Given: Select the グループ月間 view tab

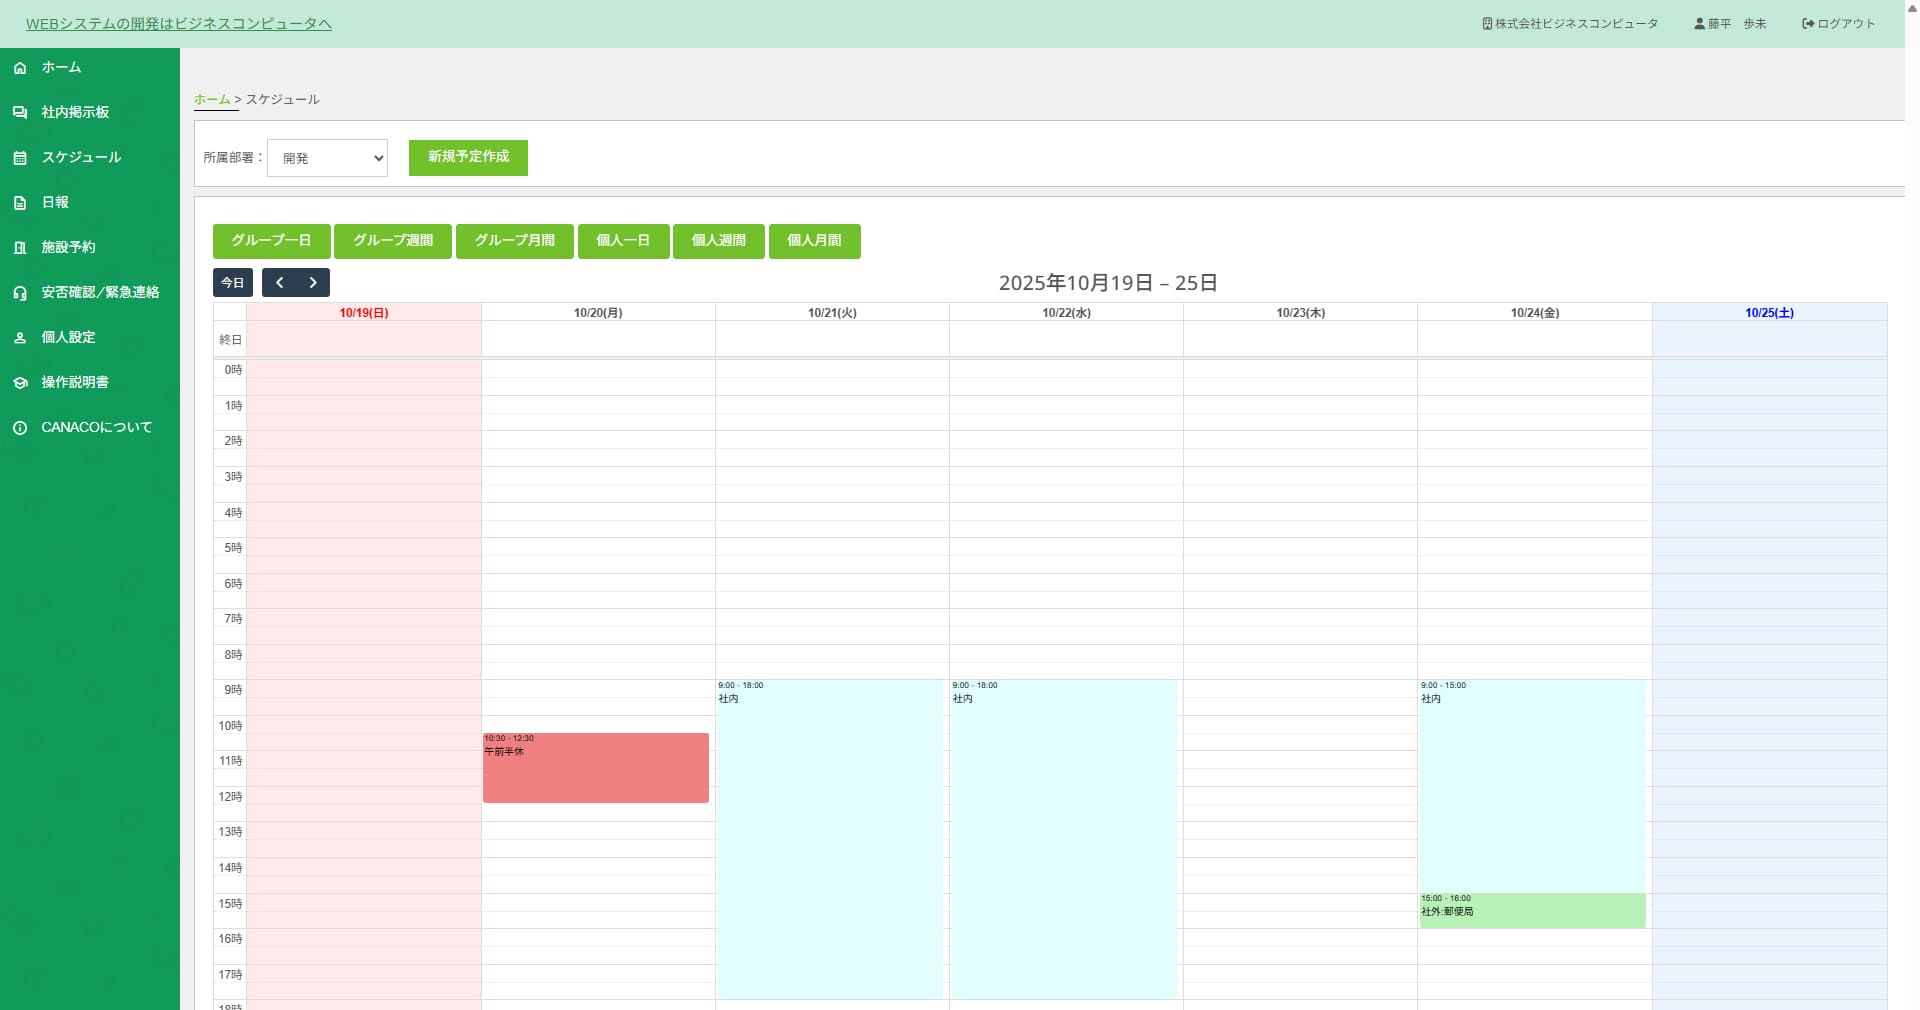Looking at the screenshot, I should 514,241.
